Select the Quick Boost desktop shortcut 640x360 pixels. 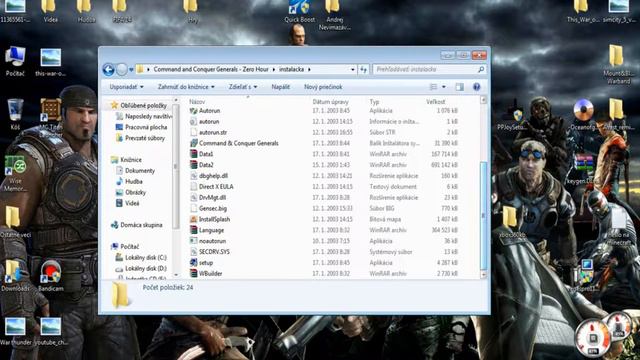[300, 11]
